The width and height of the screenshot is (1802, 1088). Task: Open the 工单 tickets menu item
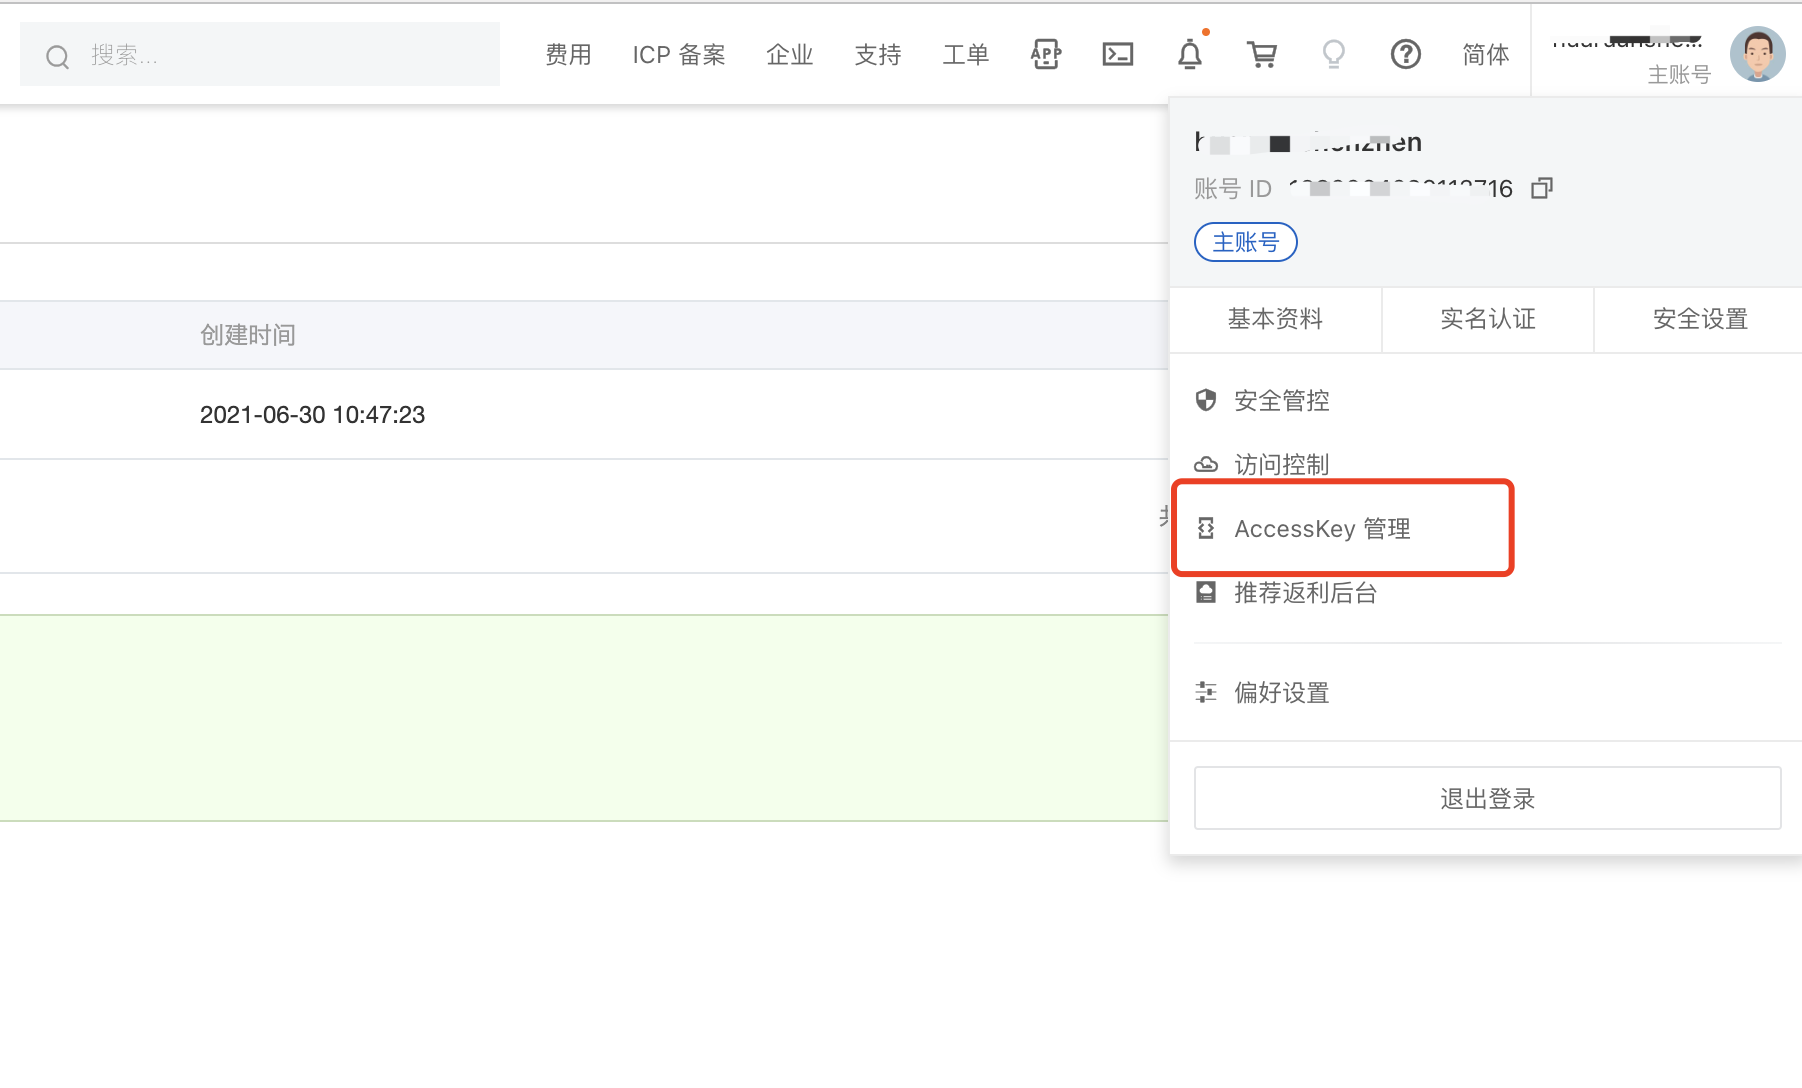[x=965, y=55]
